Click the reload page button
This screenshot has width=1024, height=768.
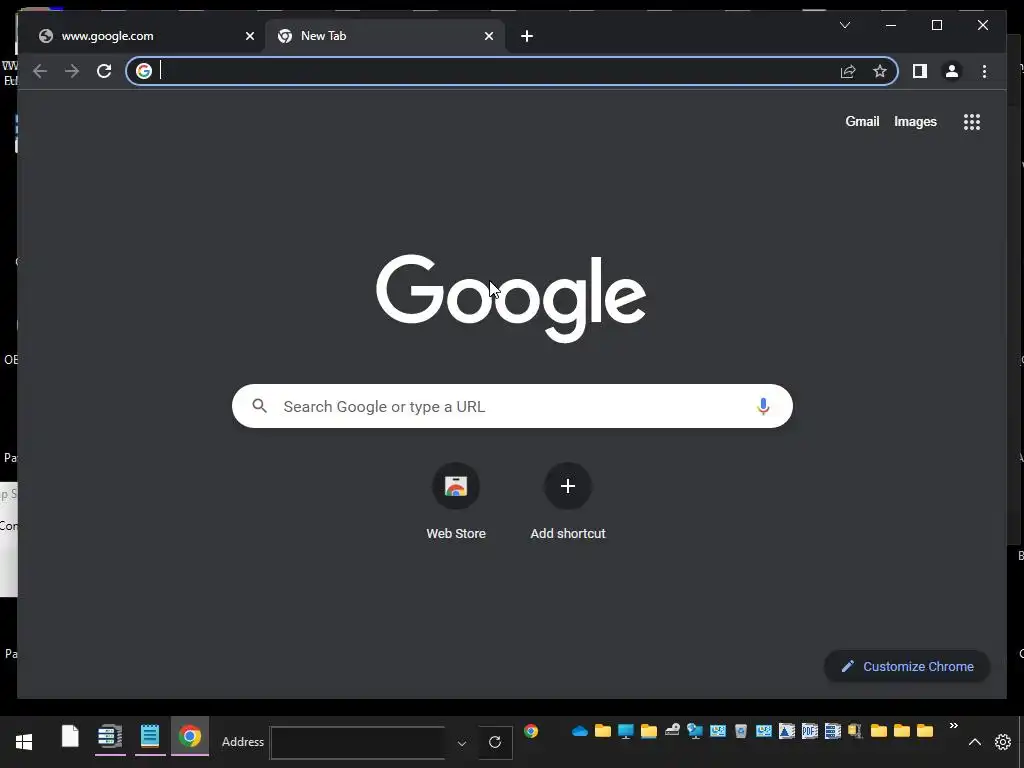click(x=104, y=71)
